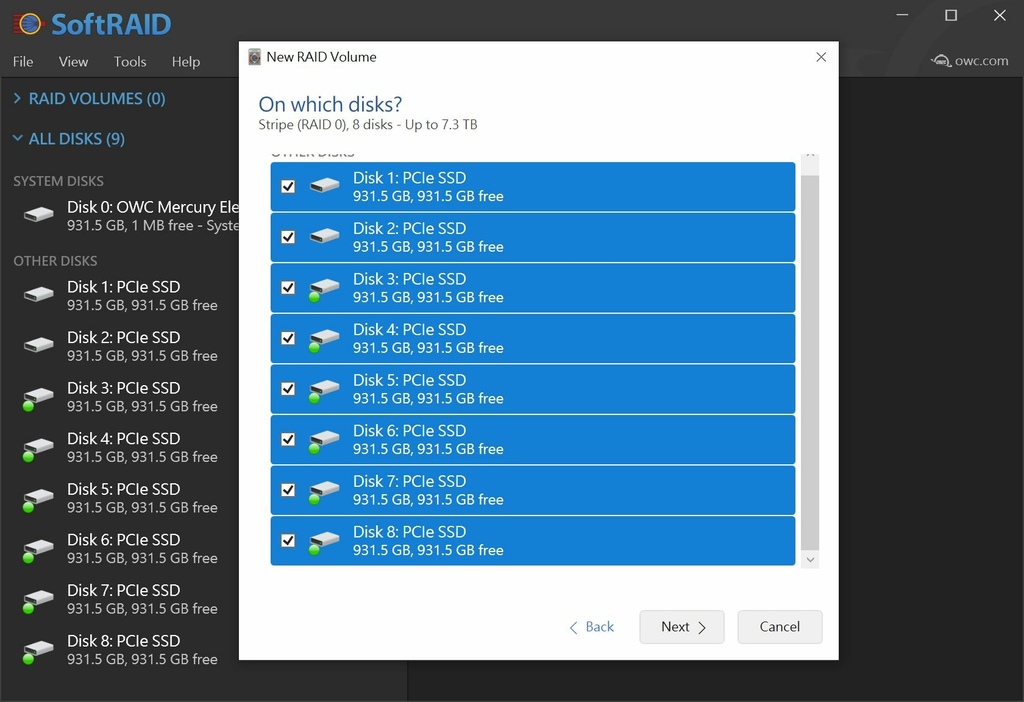Uncheck the Disk 4 checkbox
The image size is (1024, 702).
[x=288, y=338]
